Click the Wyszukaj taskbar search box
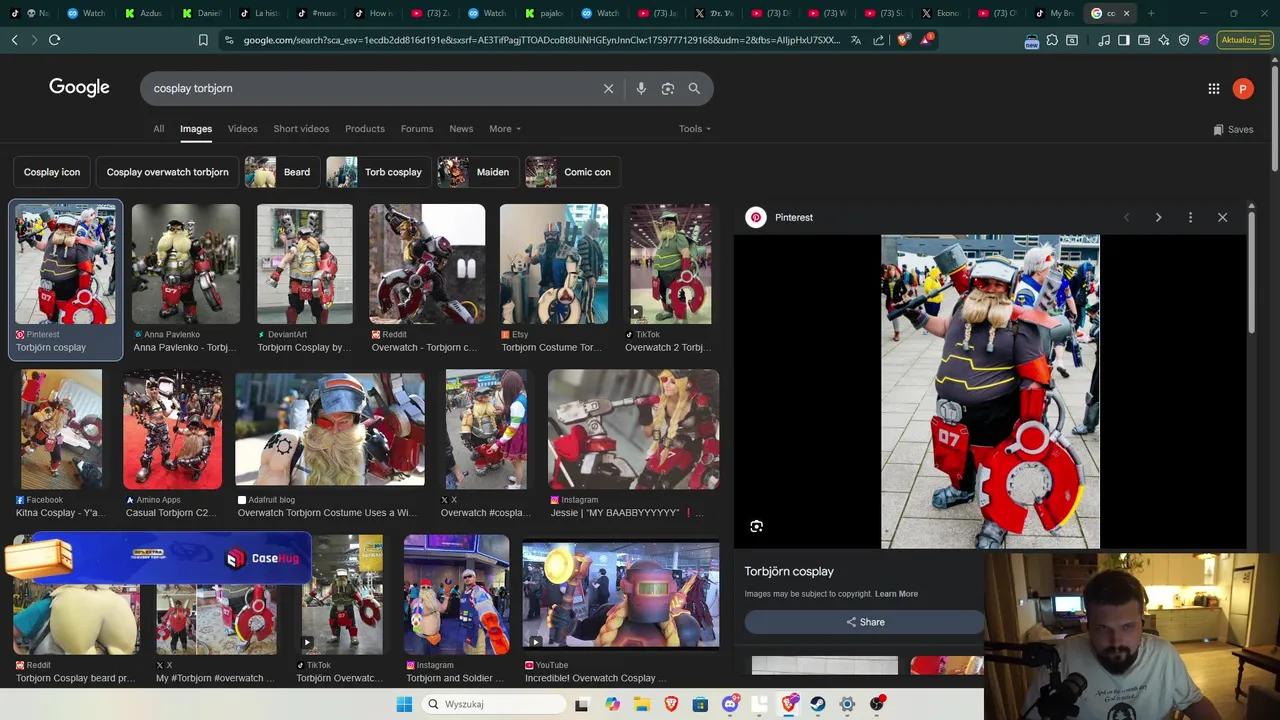1280x720 pixels. coord(495,704)
